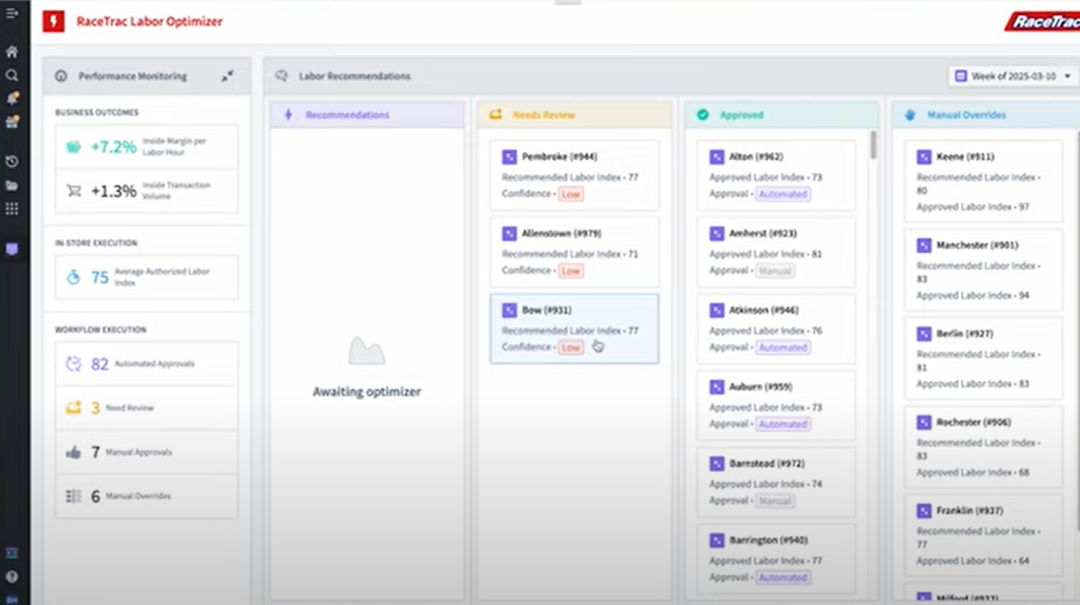Viewport: 1080px width, 605px height.
Task: Click the Keene card store icon
Action: tap(924, 157)
